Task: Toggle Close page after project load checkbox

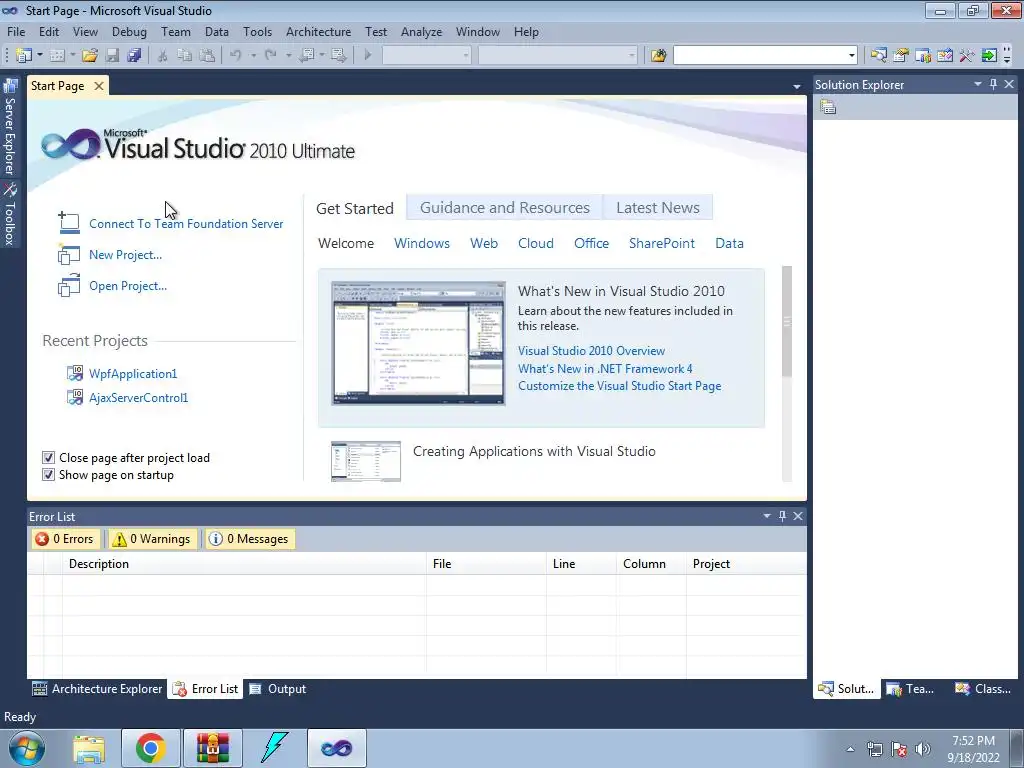Action: tap(48, 458)
